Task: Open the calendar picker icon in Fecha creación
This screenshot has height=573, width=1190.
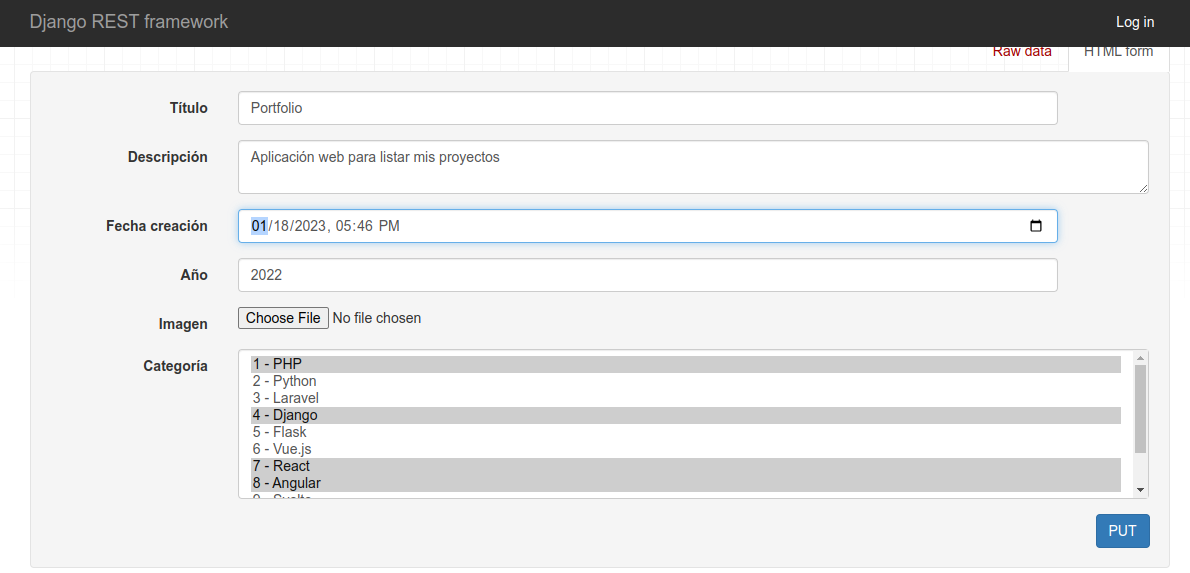Action: [1036, 226]
